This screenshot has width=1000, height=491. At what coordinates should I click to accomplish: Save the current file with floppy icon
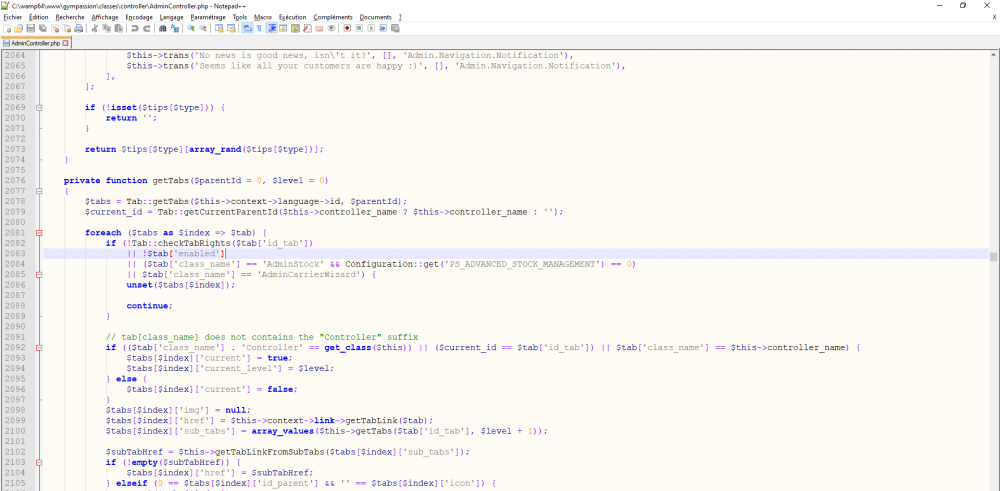[x=31, y=28]
